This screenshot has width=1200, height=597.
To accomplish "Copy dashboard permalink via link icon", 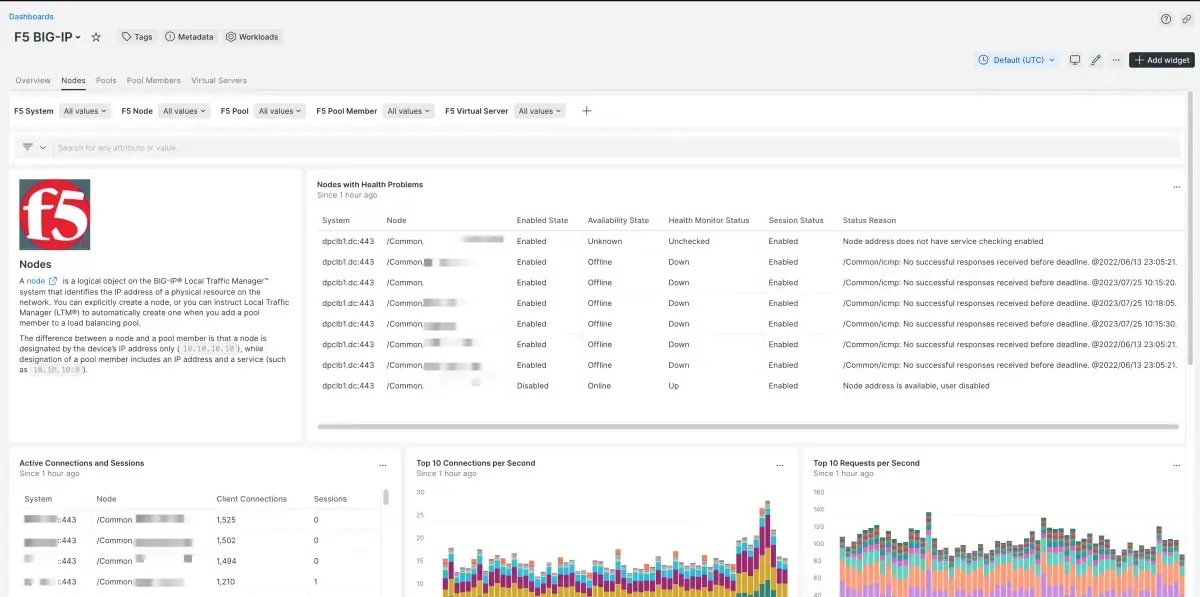I will tap(1186, 19).
